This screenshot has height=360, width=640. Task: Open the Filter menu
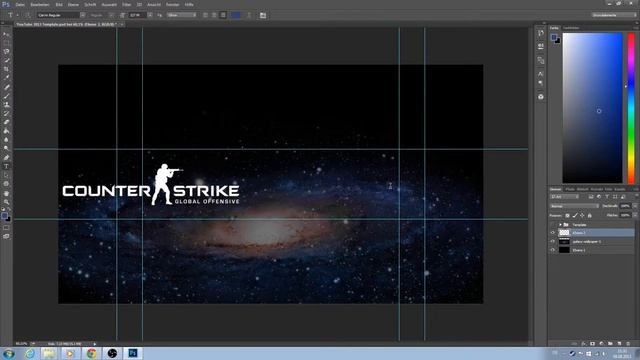click(127, 4)
